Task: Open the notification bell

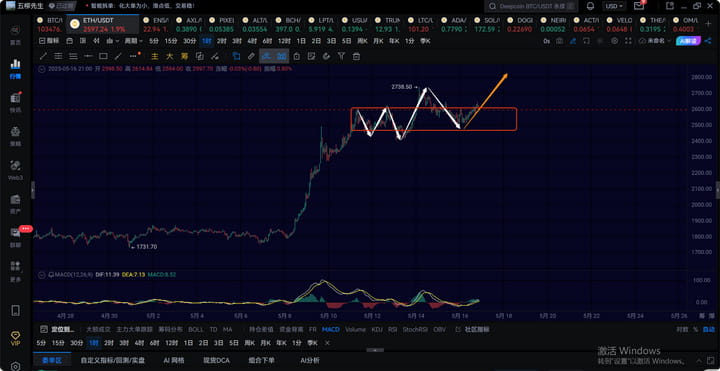Action: point(591,6)
